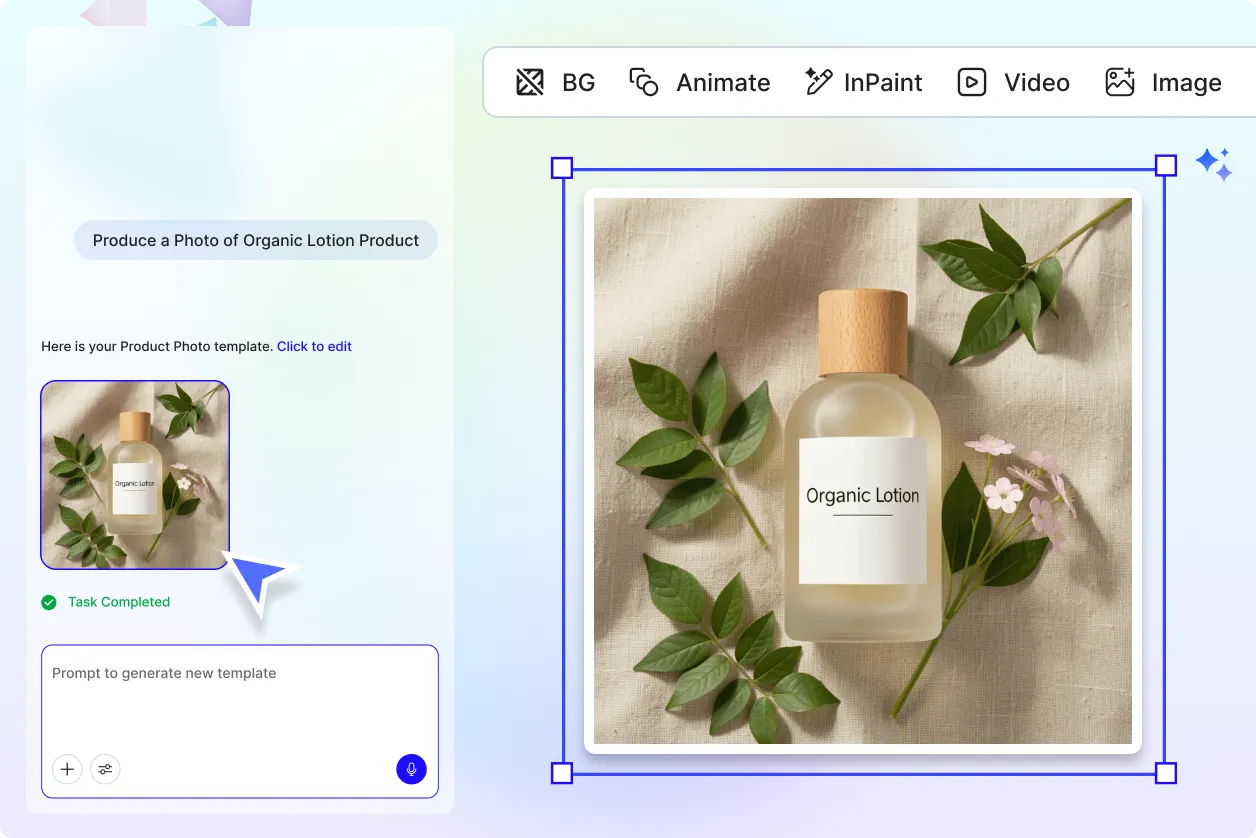
Task: Start voice input with the microphone button
Action: (411, 769)
